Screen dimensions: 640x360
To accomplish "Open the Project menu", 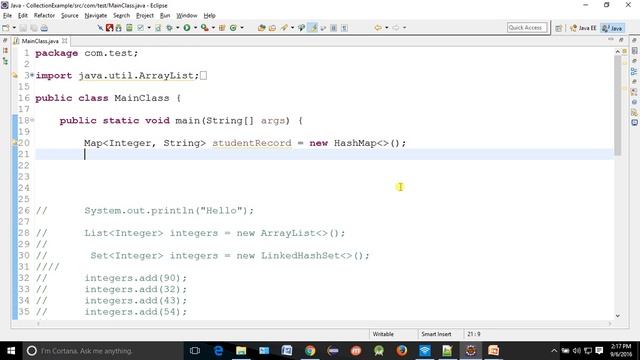I will 144,16.
